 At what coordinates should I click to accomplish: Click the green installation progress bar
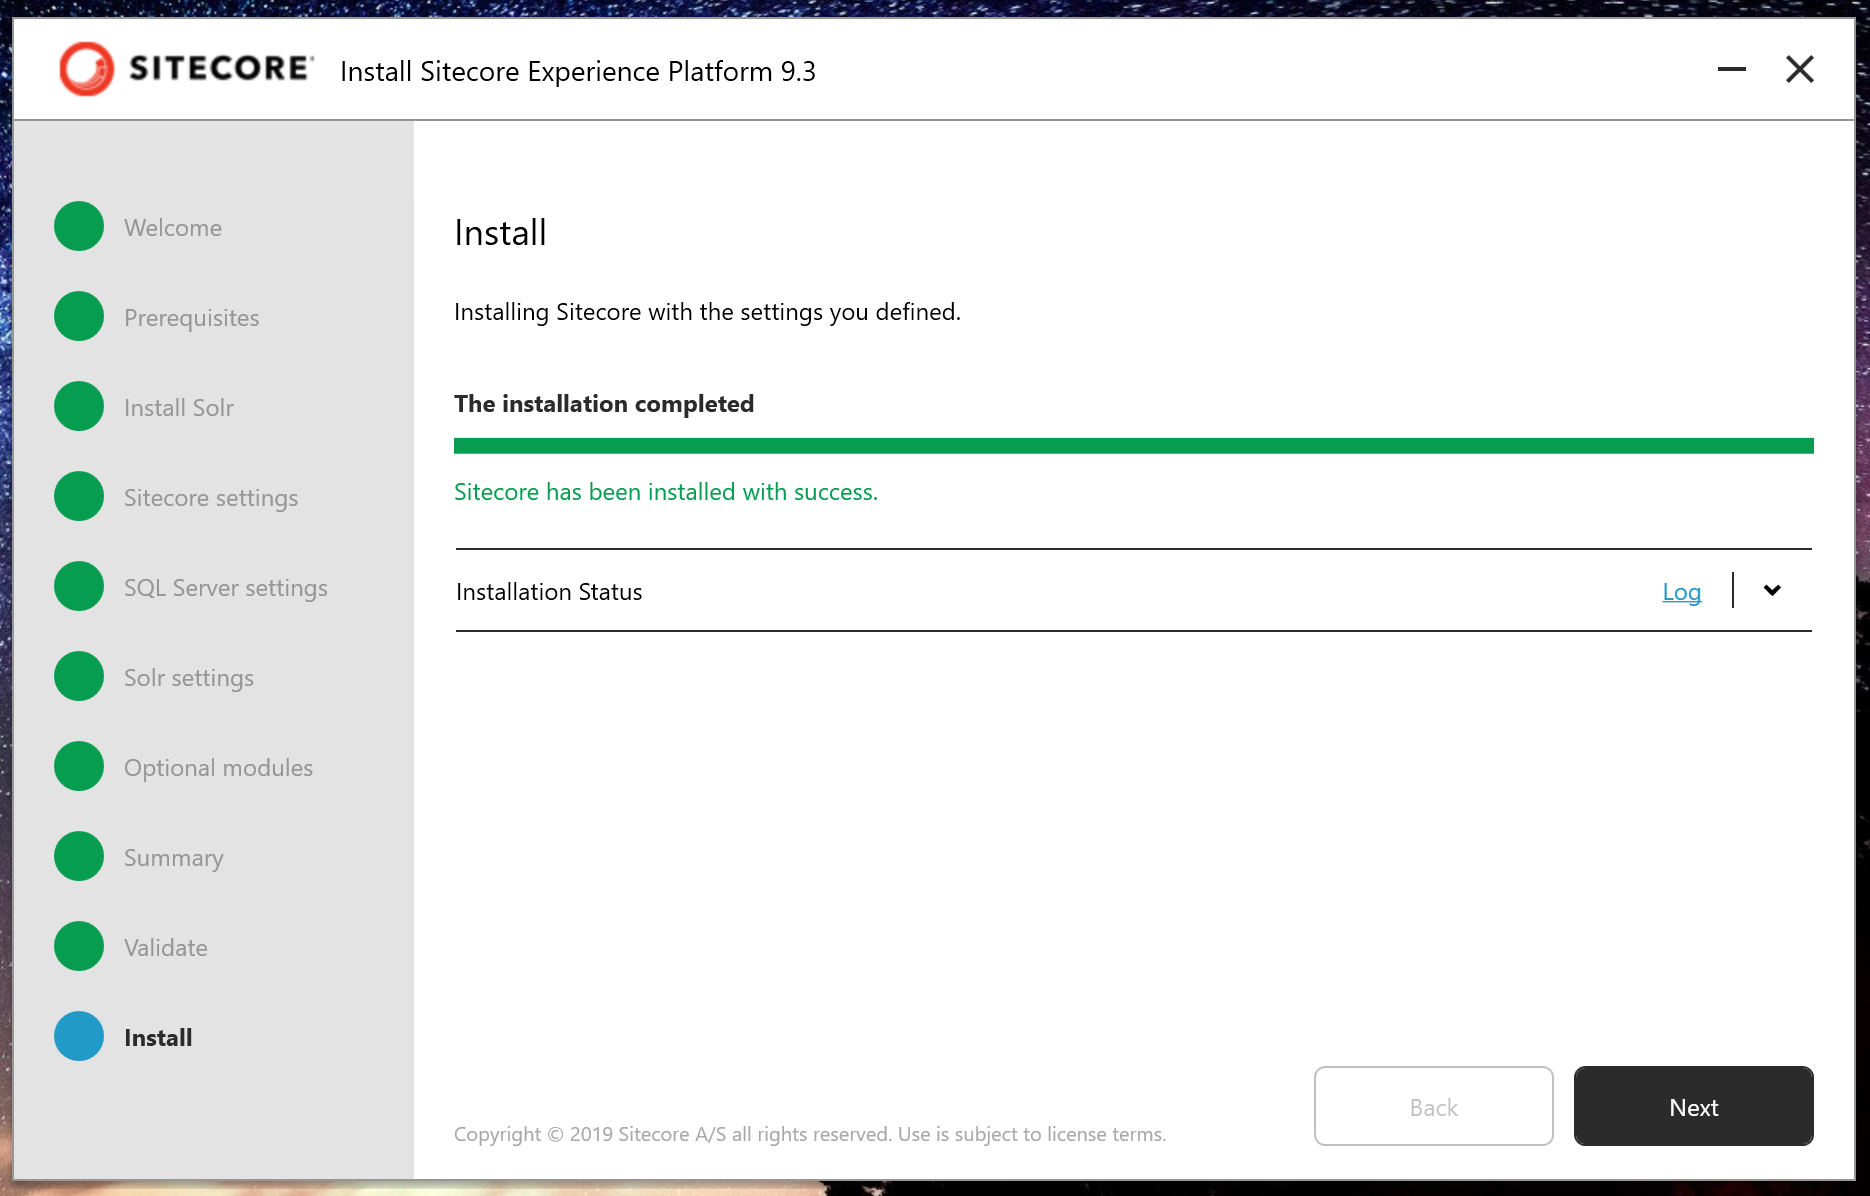point(1134,446)
